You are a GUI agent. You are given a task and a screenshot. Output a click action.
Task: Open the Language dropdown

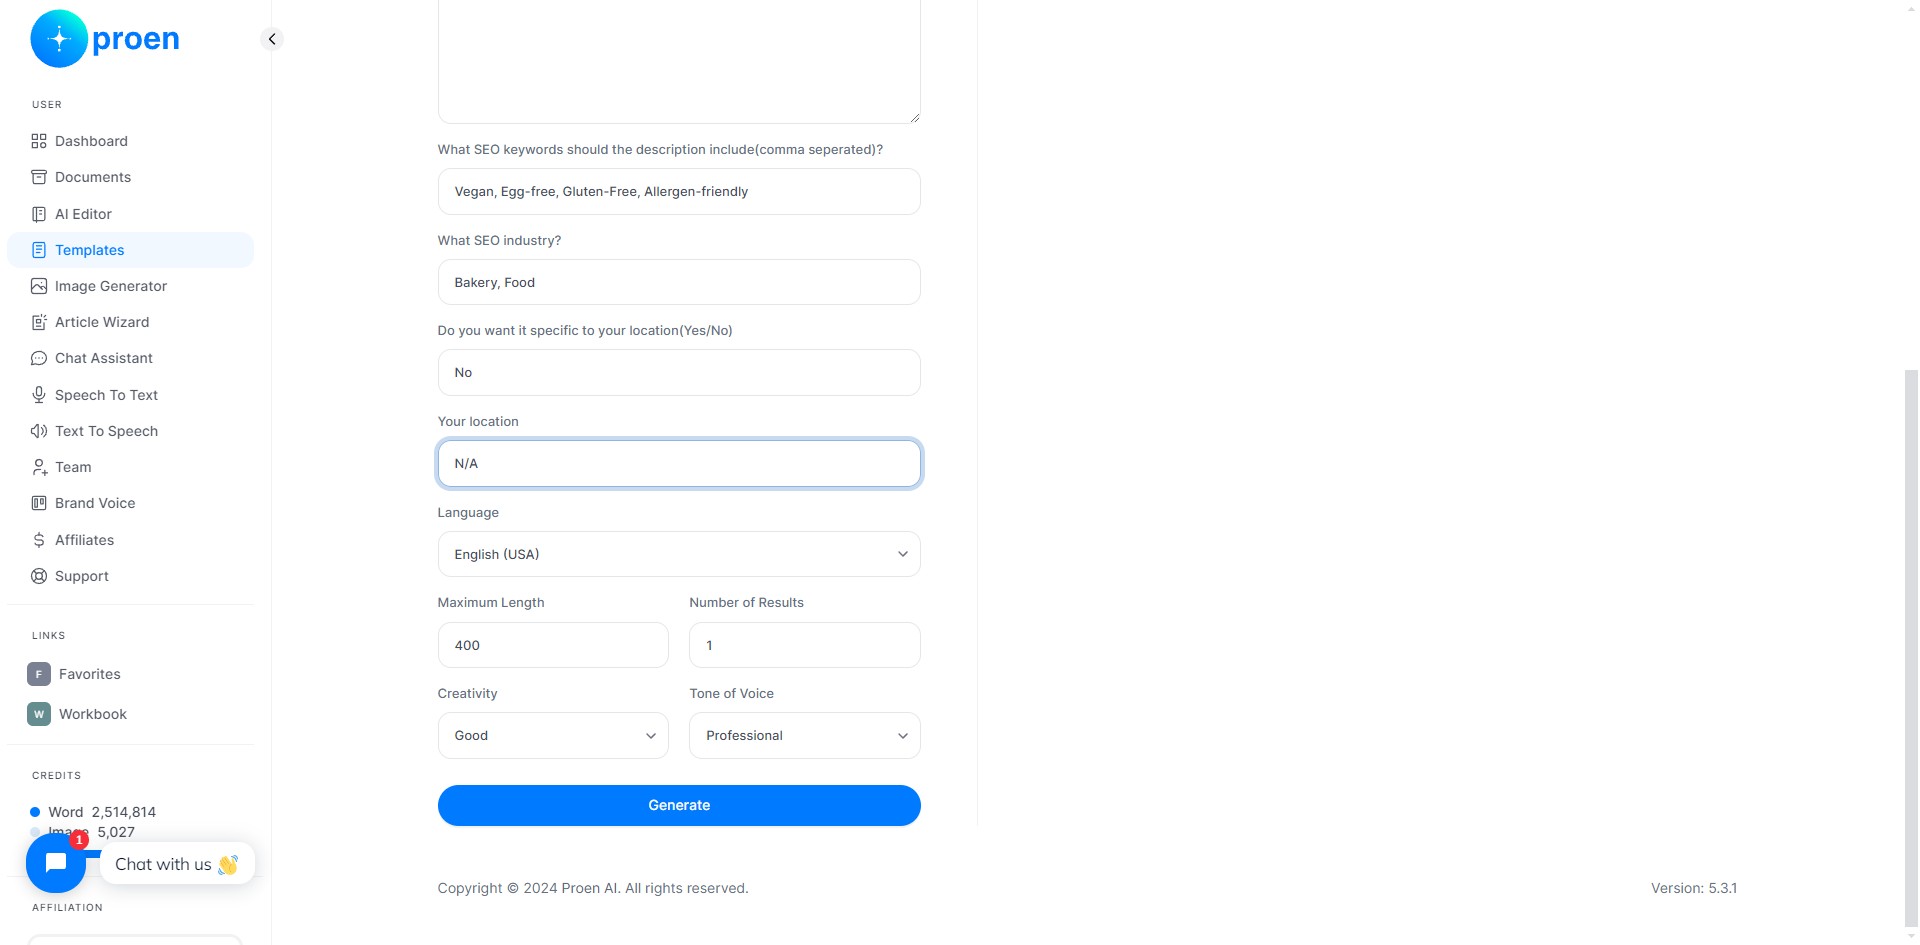[x=679, y=554]
